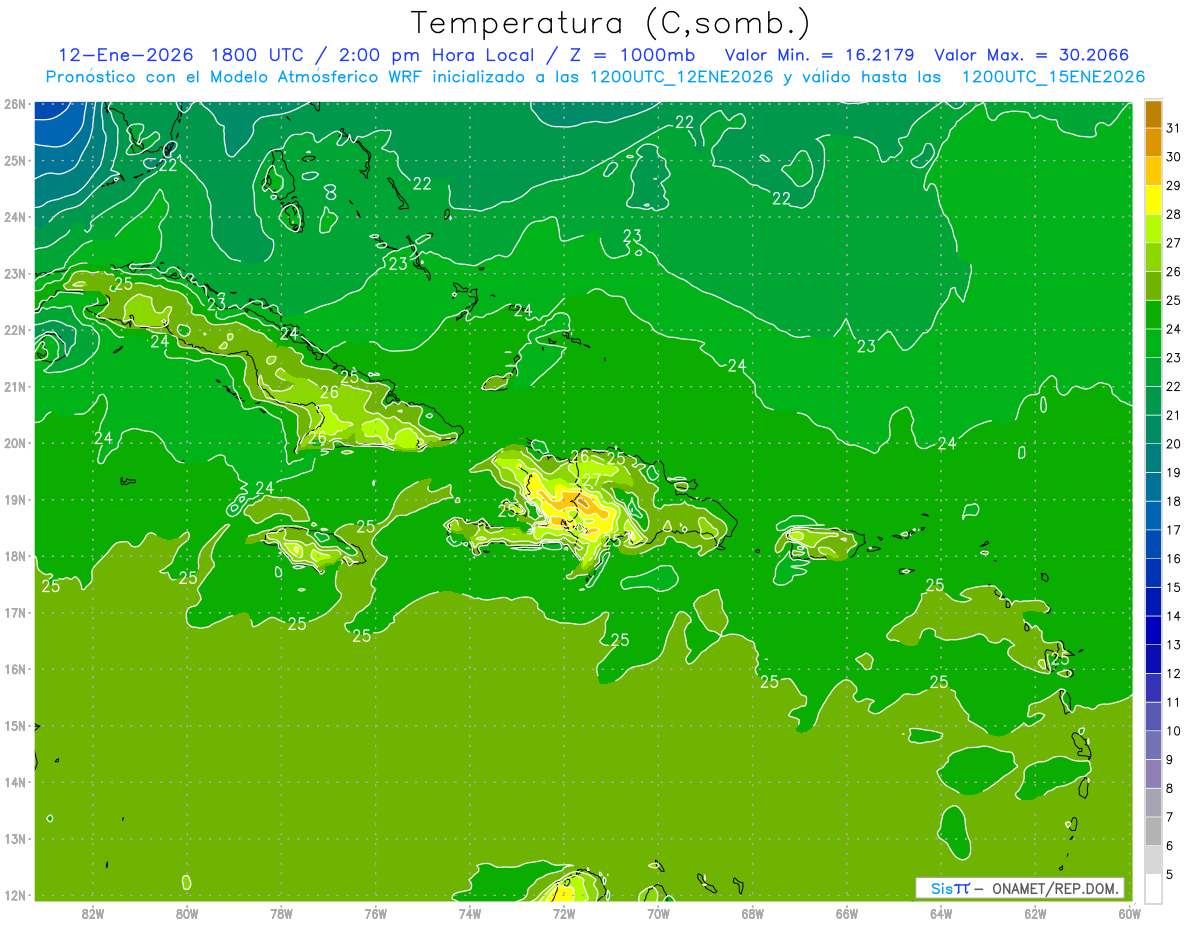Click the 70W longitude axis label
This screenshot has width=1200, height=927.
tap(658, 913)
